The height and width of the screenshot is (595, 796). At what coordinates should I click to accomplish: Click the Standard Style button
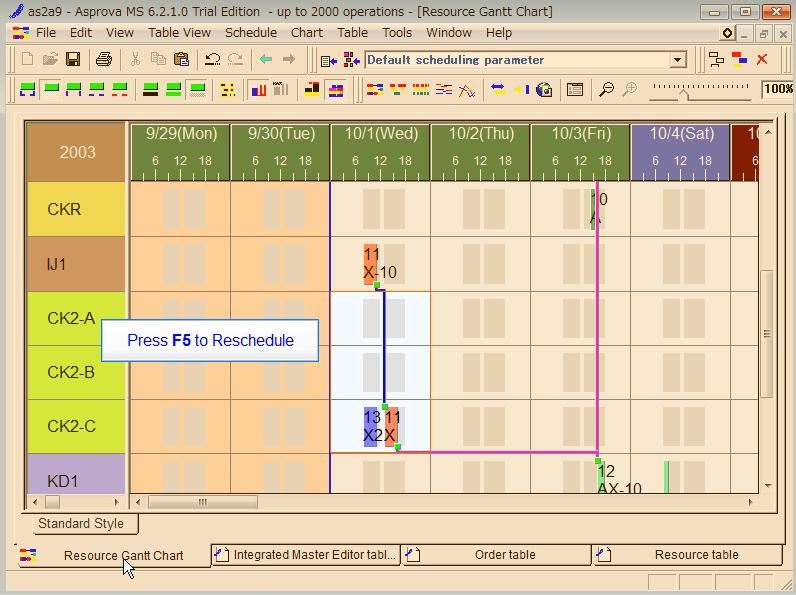pos(80,523)
